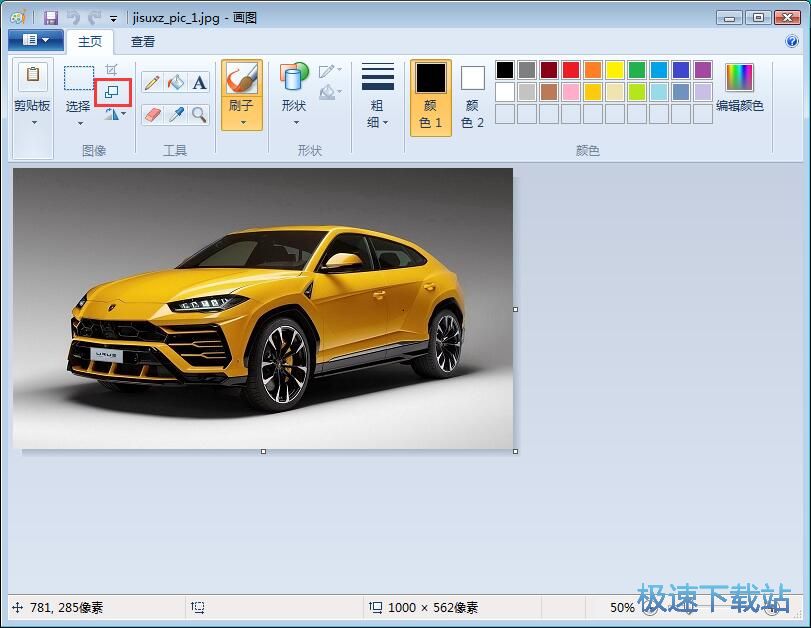Switch to the 主页 tab
The image size is (811, 628).
[x=90, y=41]
